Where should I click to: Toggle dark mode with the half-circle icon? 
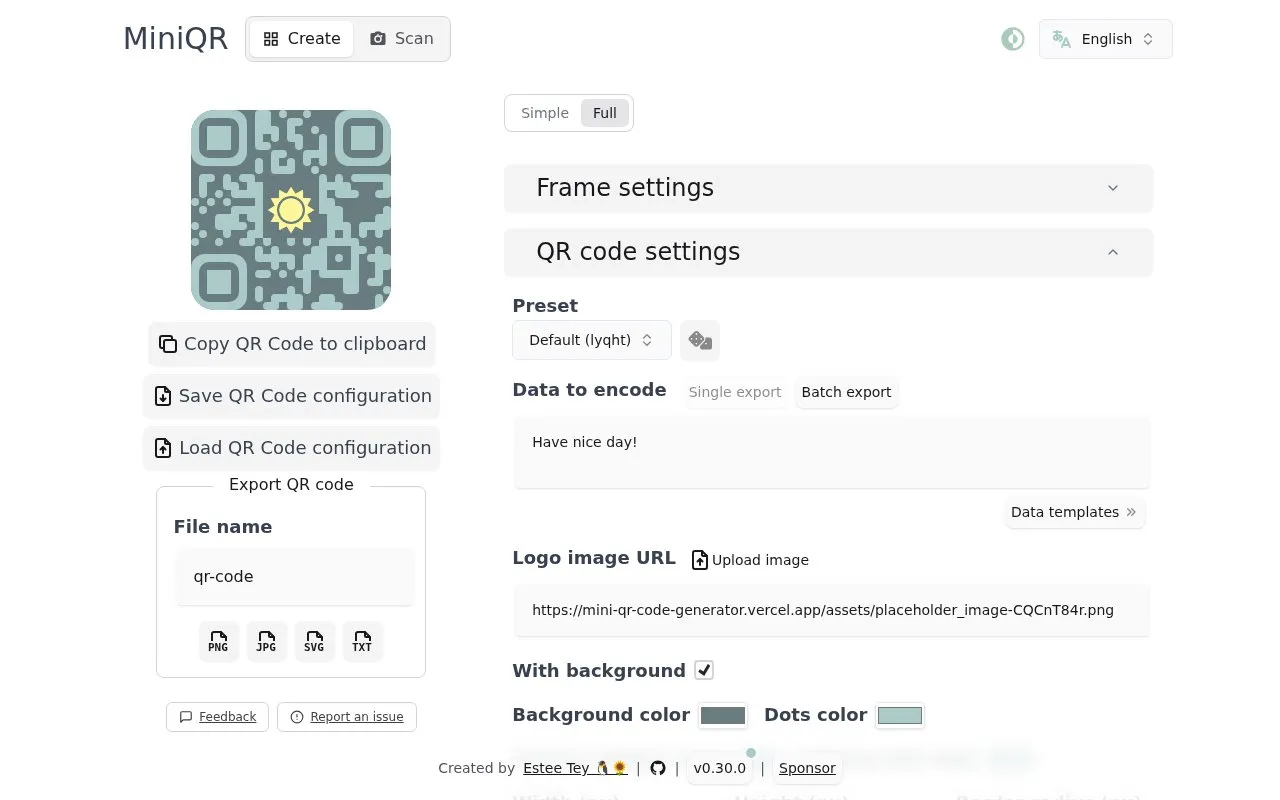click(x=1013, y=39)
